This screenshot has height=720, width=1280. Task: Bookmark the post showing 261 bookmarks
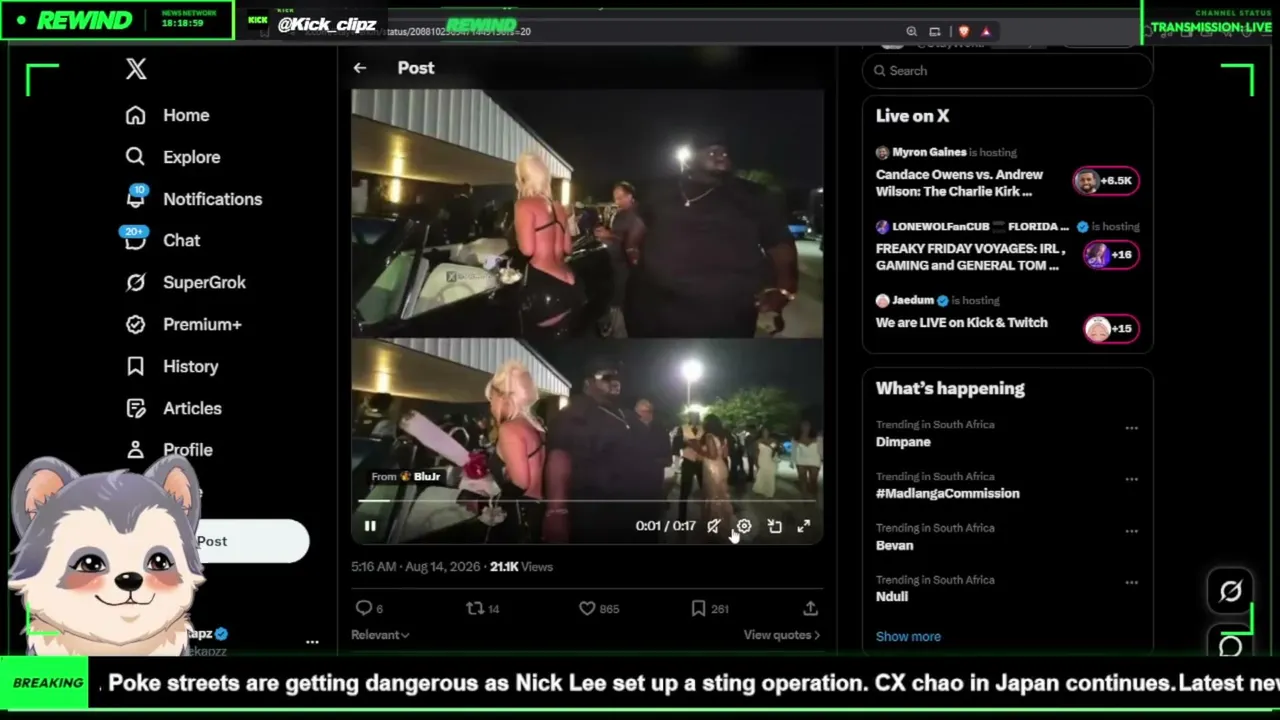click(710, 608)
